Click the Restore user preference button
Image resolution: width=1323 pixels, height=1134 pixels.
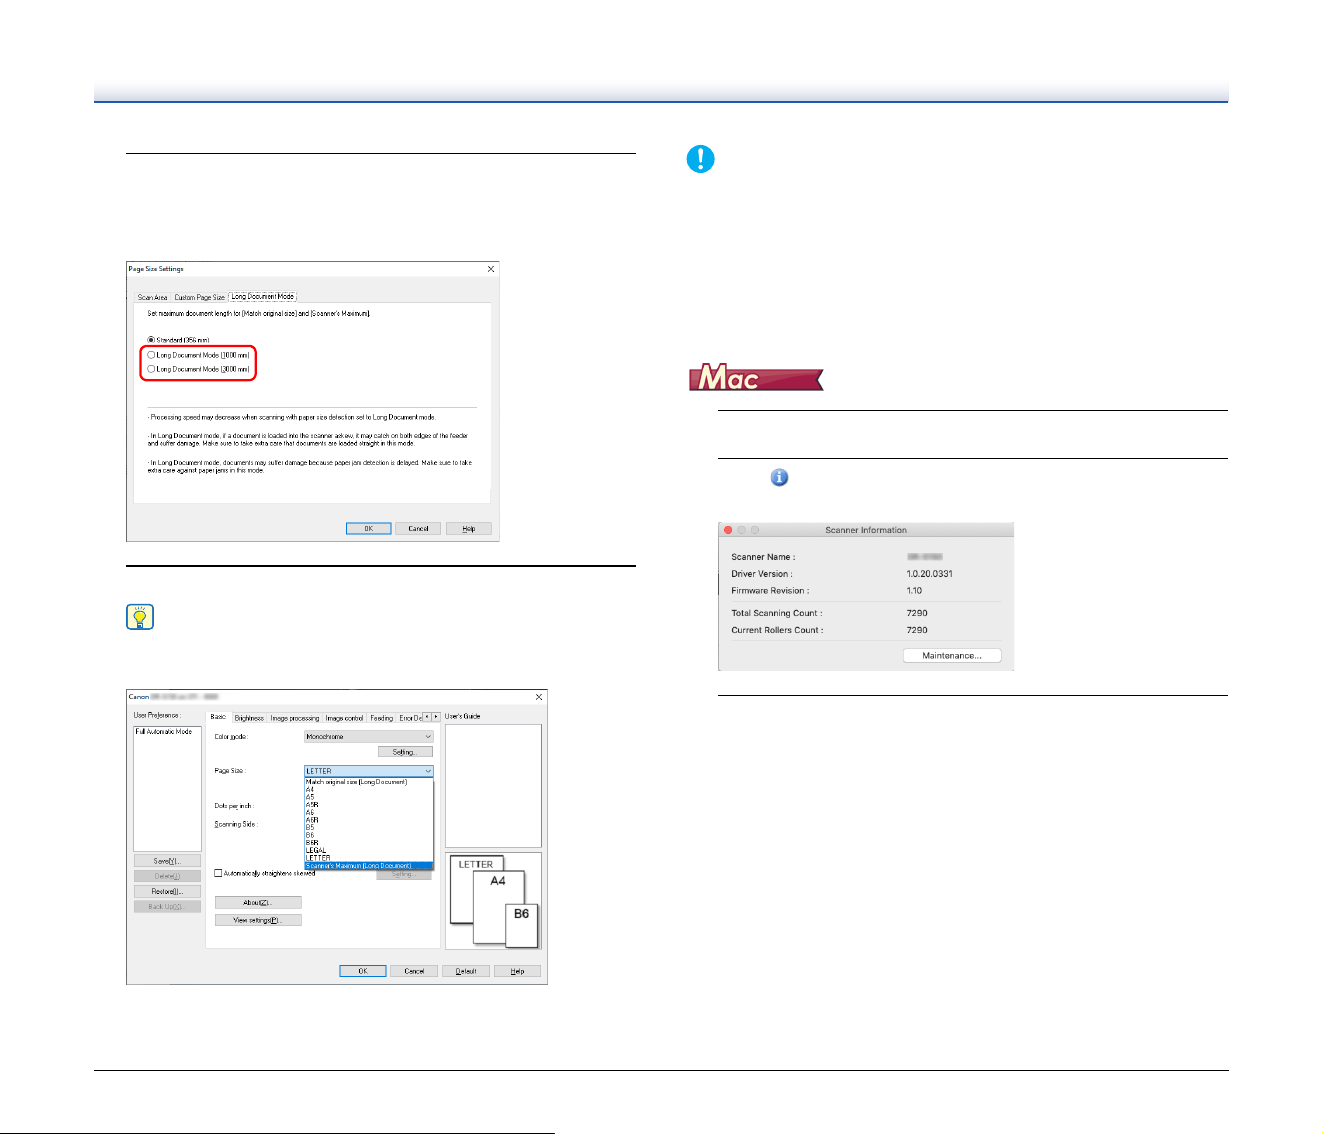[x=167, y=891]
